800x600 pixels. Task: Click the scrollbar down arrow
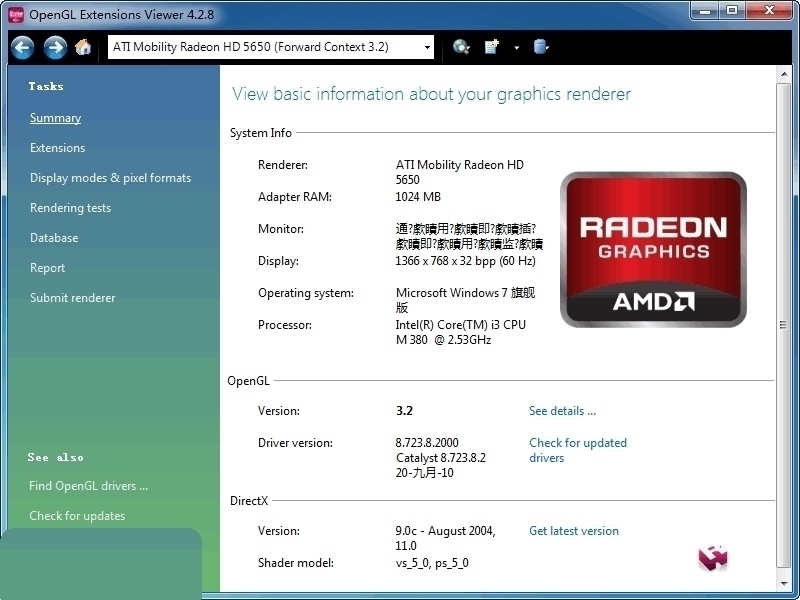(784, 584)
